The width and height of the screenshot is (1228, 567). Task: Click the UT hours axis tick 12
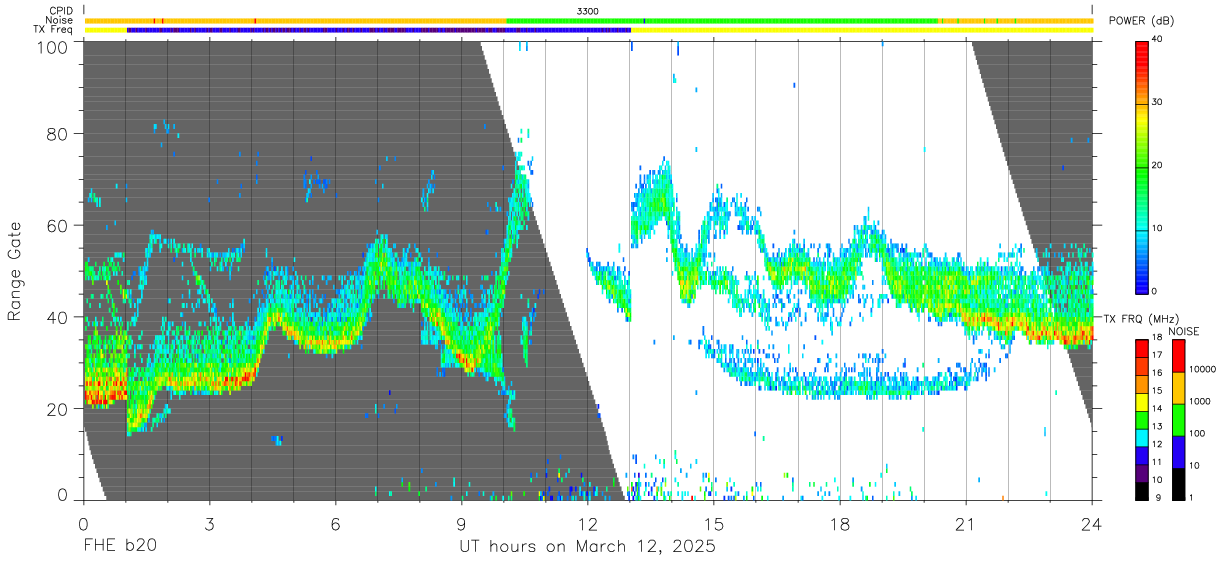[x=587, y=524]
